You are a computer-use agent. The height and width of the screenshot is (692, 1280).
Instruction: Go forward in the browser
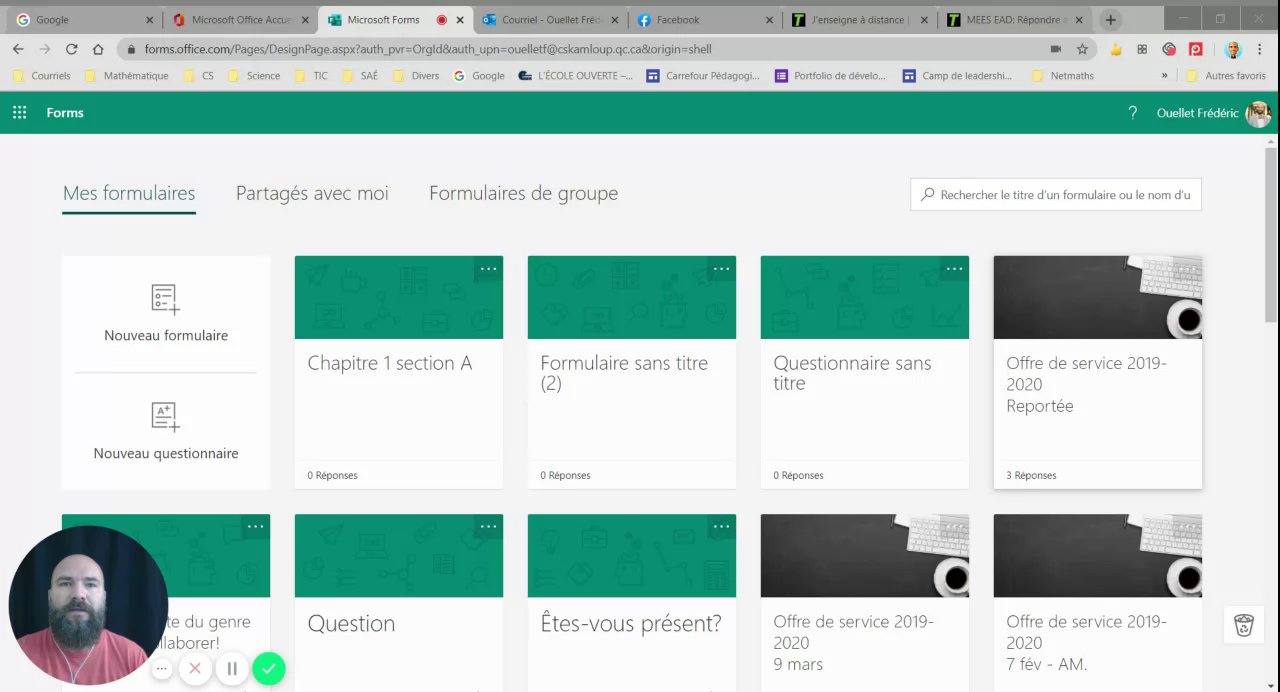[x=45, y=49]
